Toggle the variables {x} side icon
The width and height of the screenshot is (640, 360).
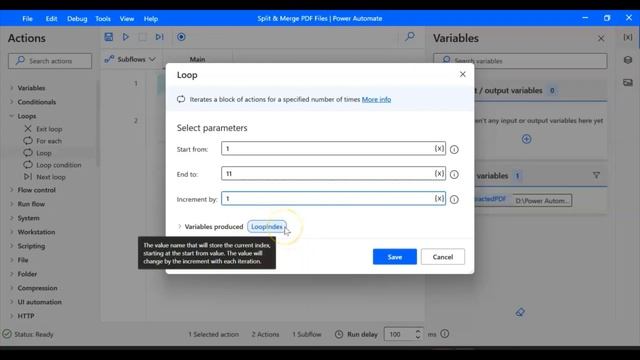point(628,37)
